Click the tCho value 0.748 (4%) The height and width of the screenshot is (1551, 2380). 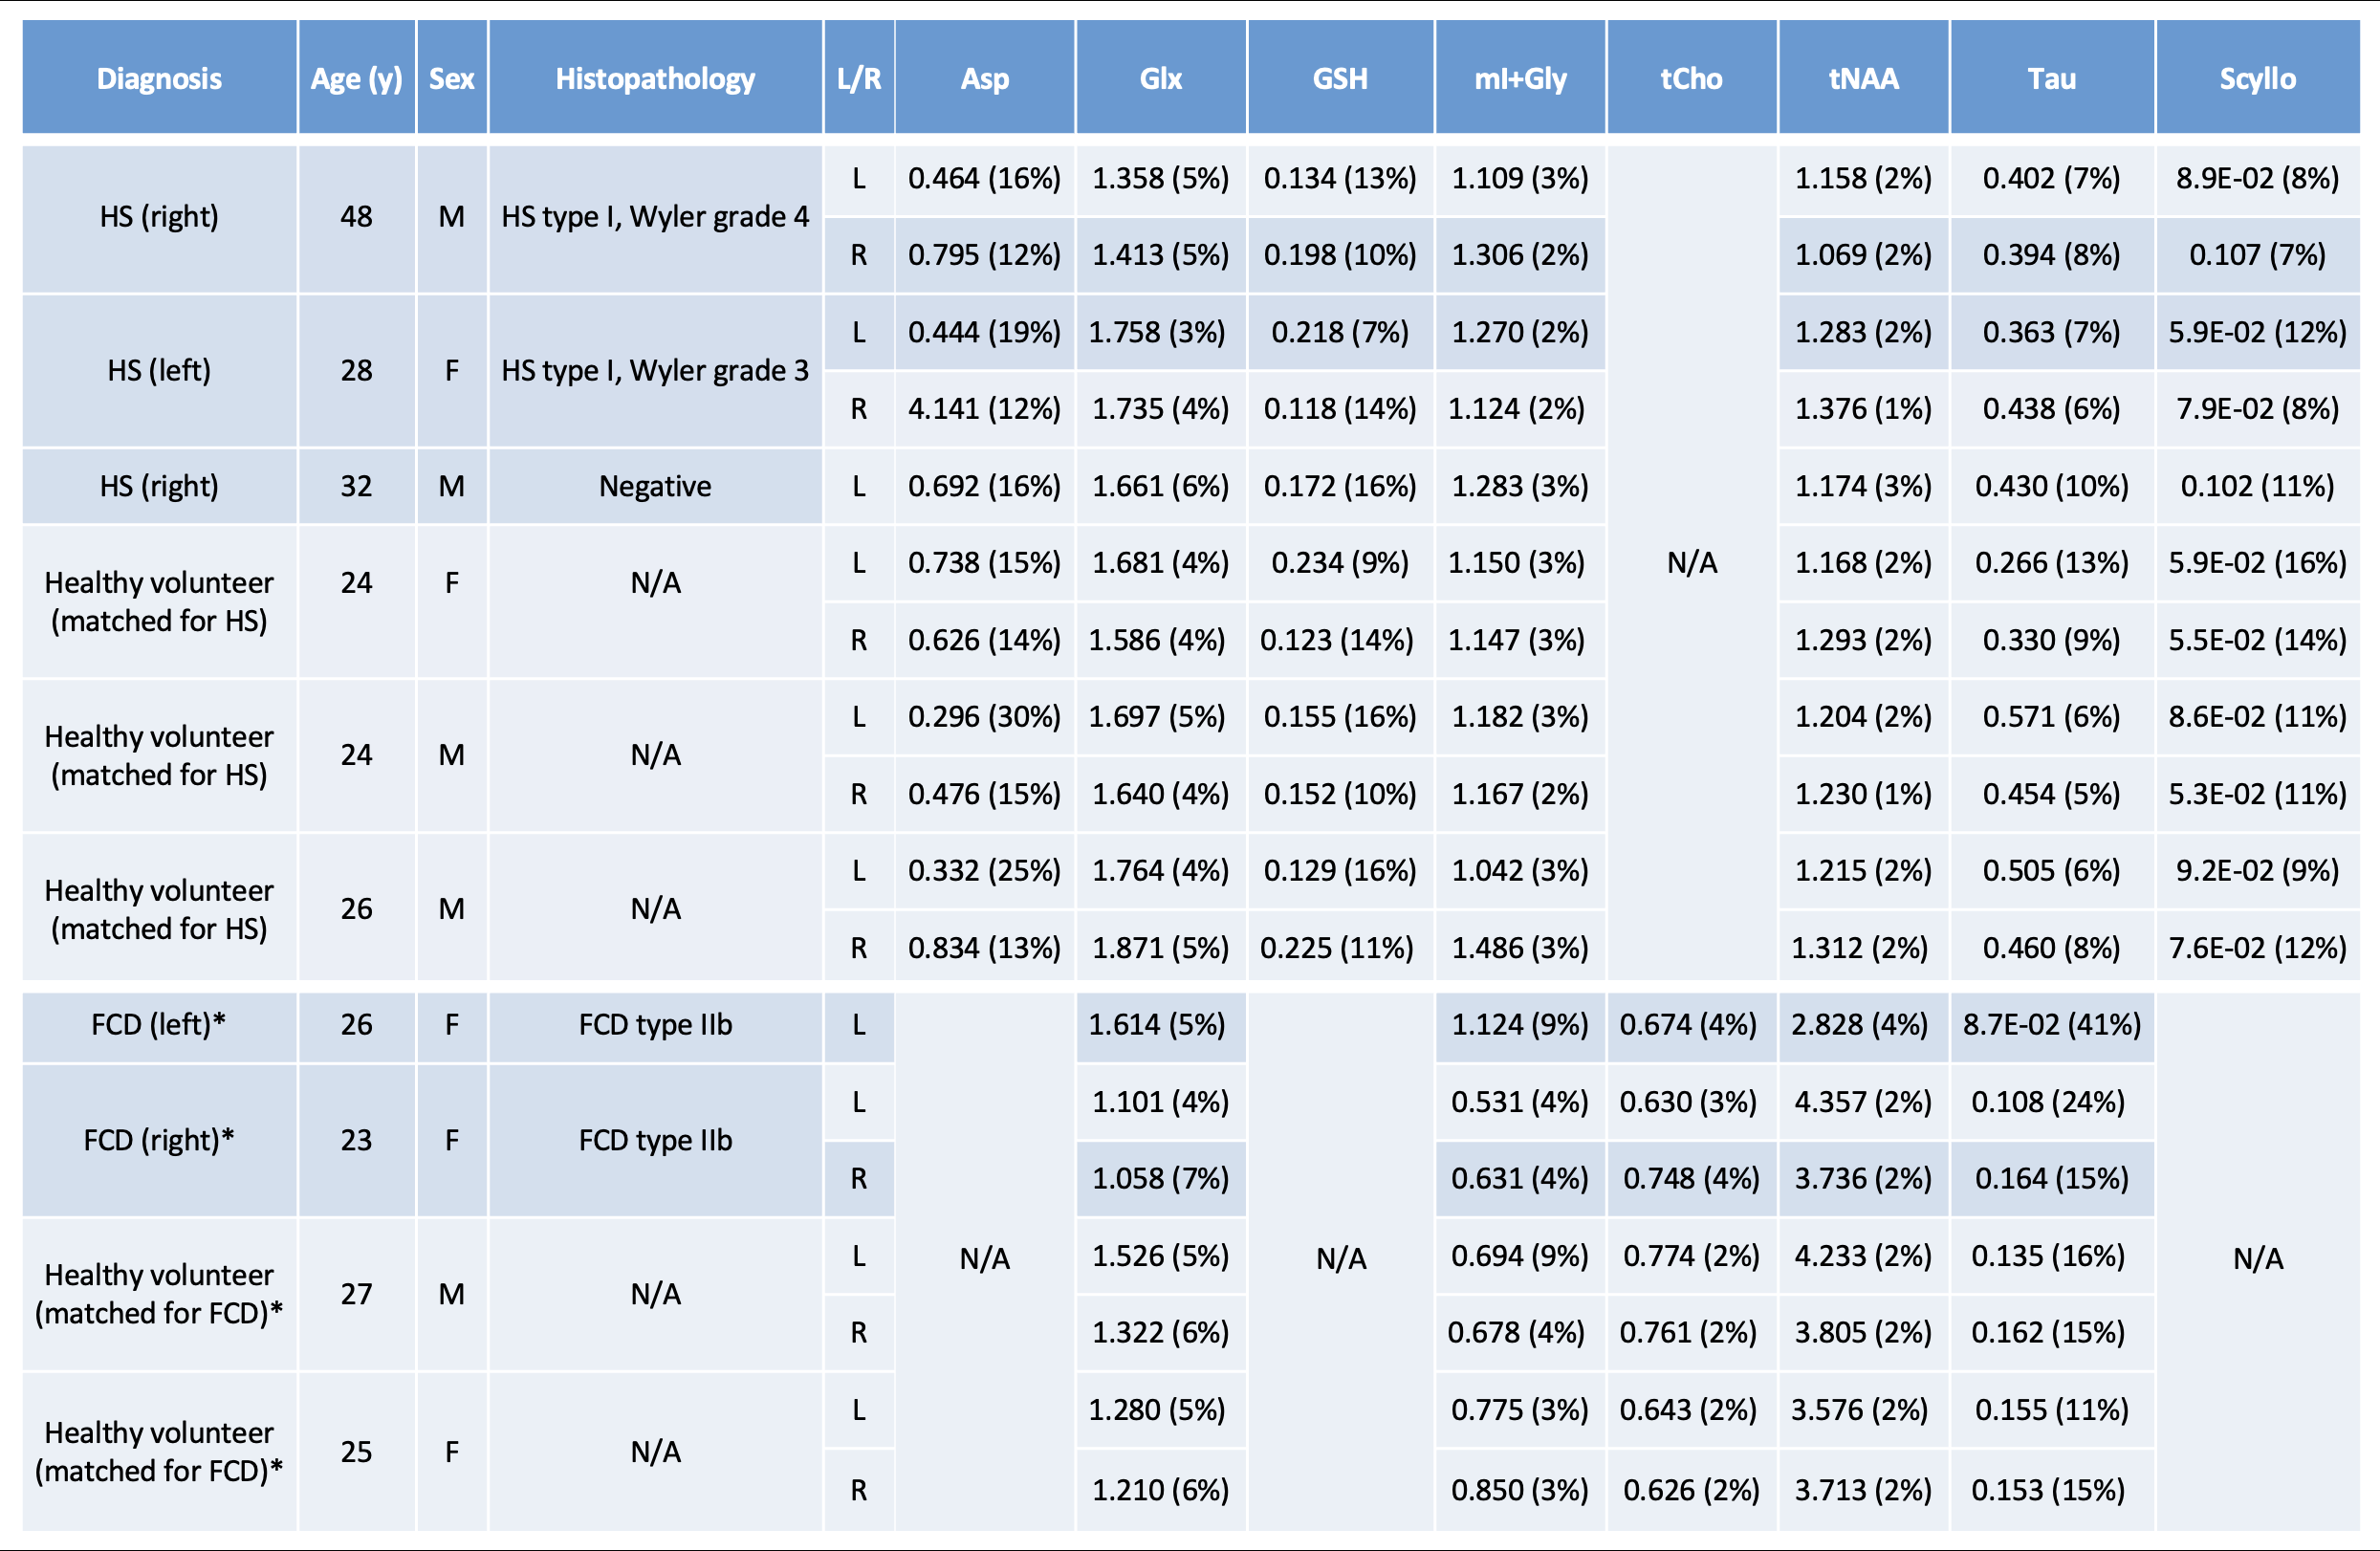tap(1691, 1178)
